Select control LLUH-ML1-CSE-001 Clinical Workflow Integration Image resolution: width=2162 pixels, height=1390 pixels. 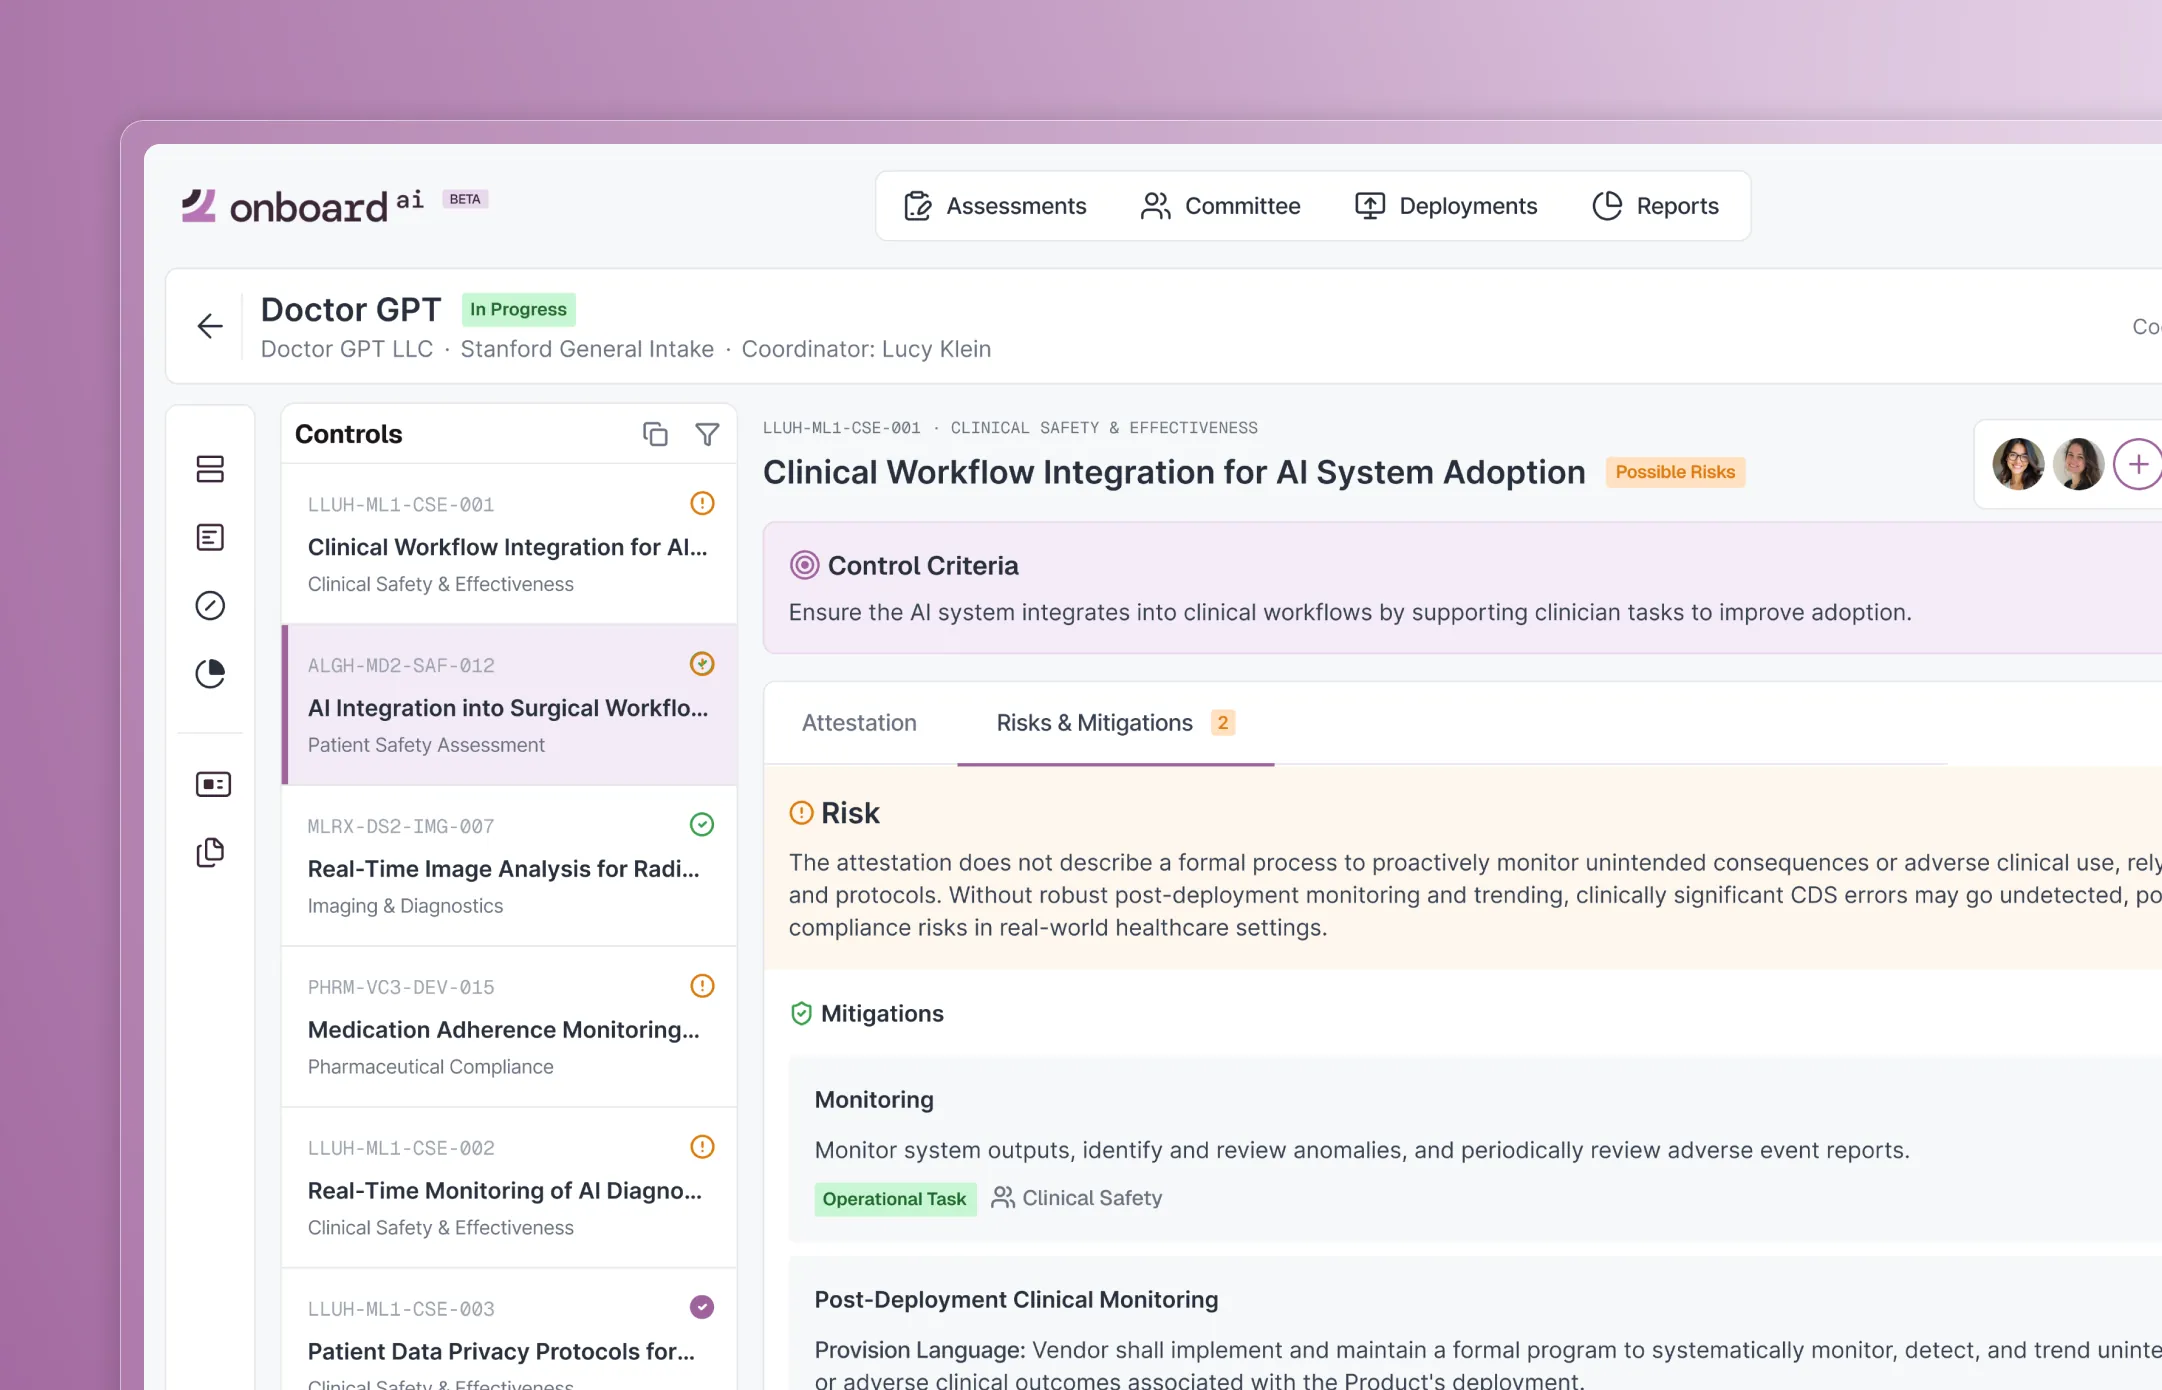(509, 544)
